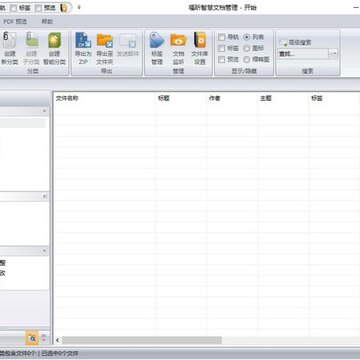Click the 创建新分类 icon
This screenshot has width=360, height=360.
pos(10,40)
